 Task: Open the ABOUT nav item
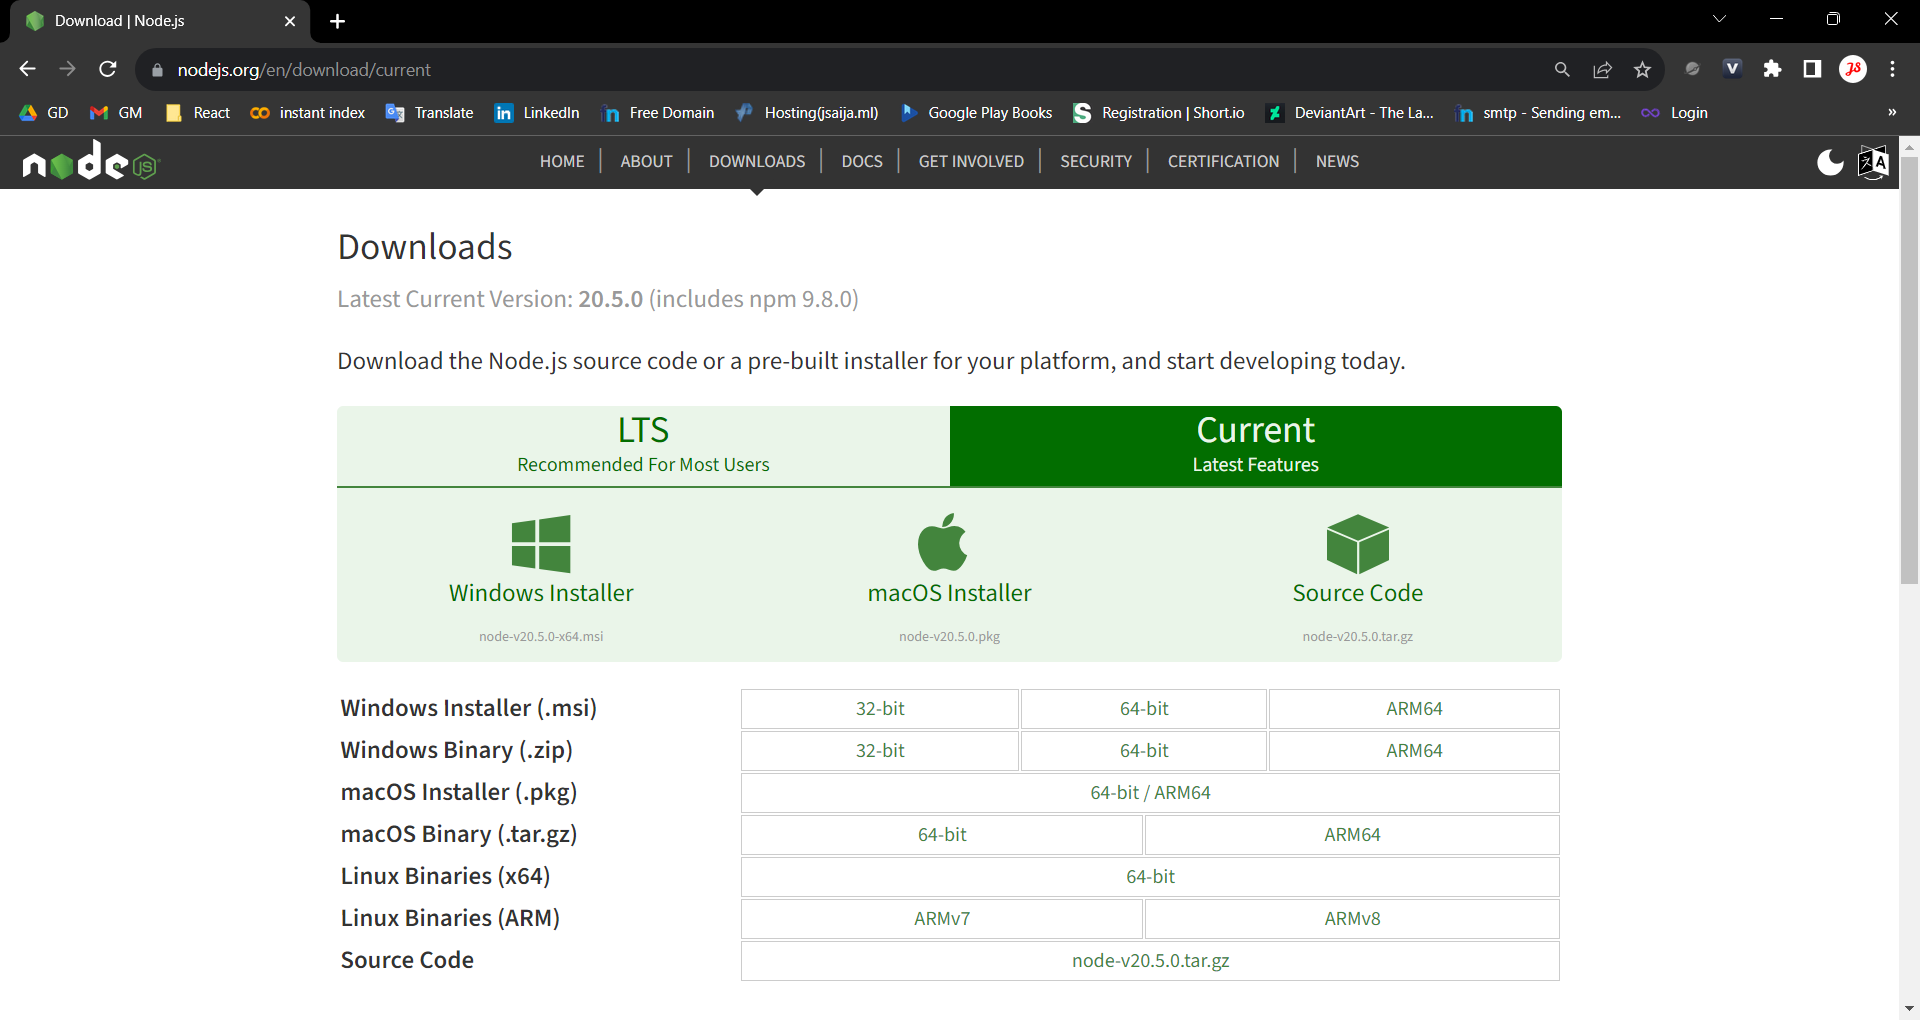(646, 161)
